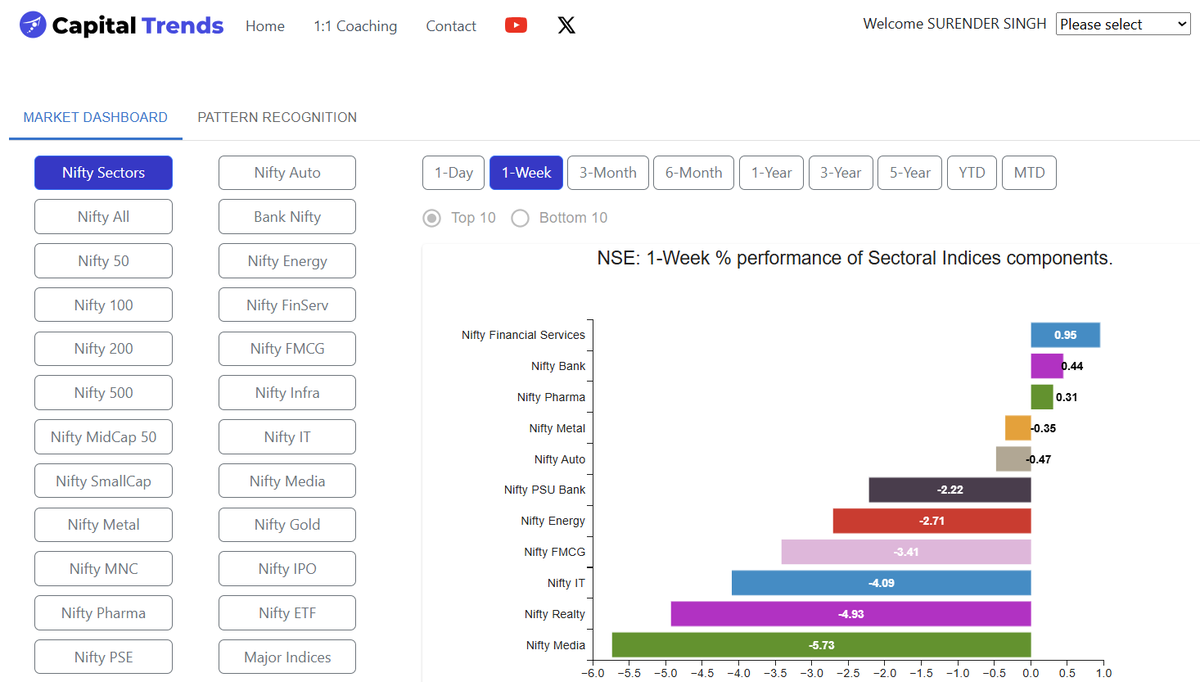The height and width of the screenshot is (682, 1200).
Task: Select the YTD timeframe
Action: pos(972,173)
